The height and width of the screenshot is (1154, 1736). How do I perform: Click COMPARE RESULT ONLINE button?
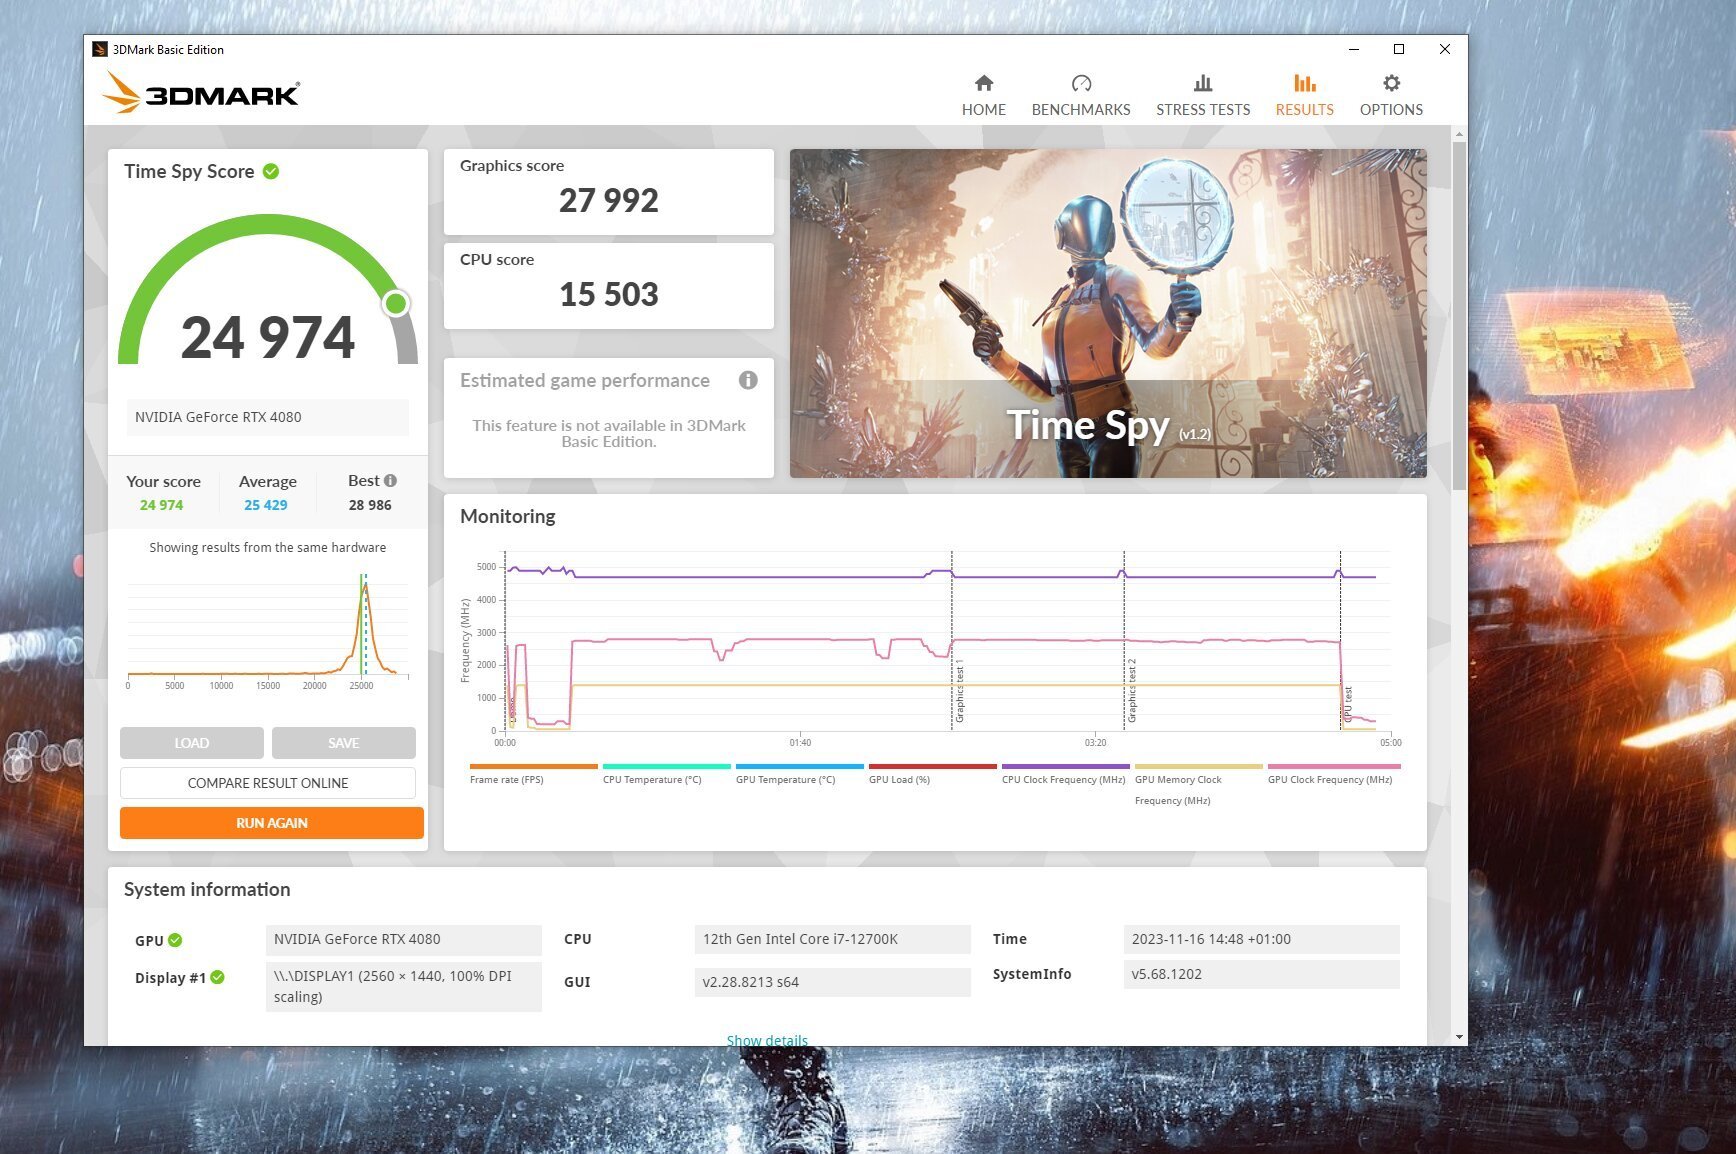tap(268, 783)
